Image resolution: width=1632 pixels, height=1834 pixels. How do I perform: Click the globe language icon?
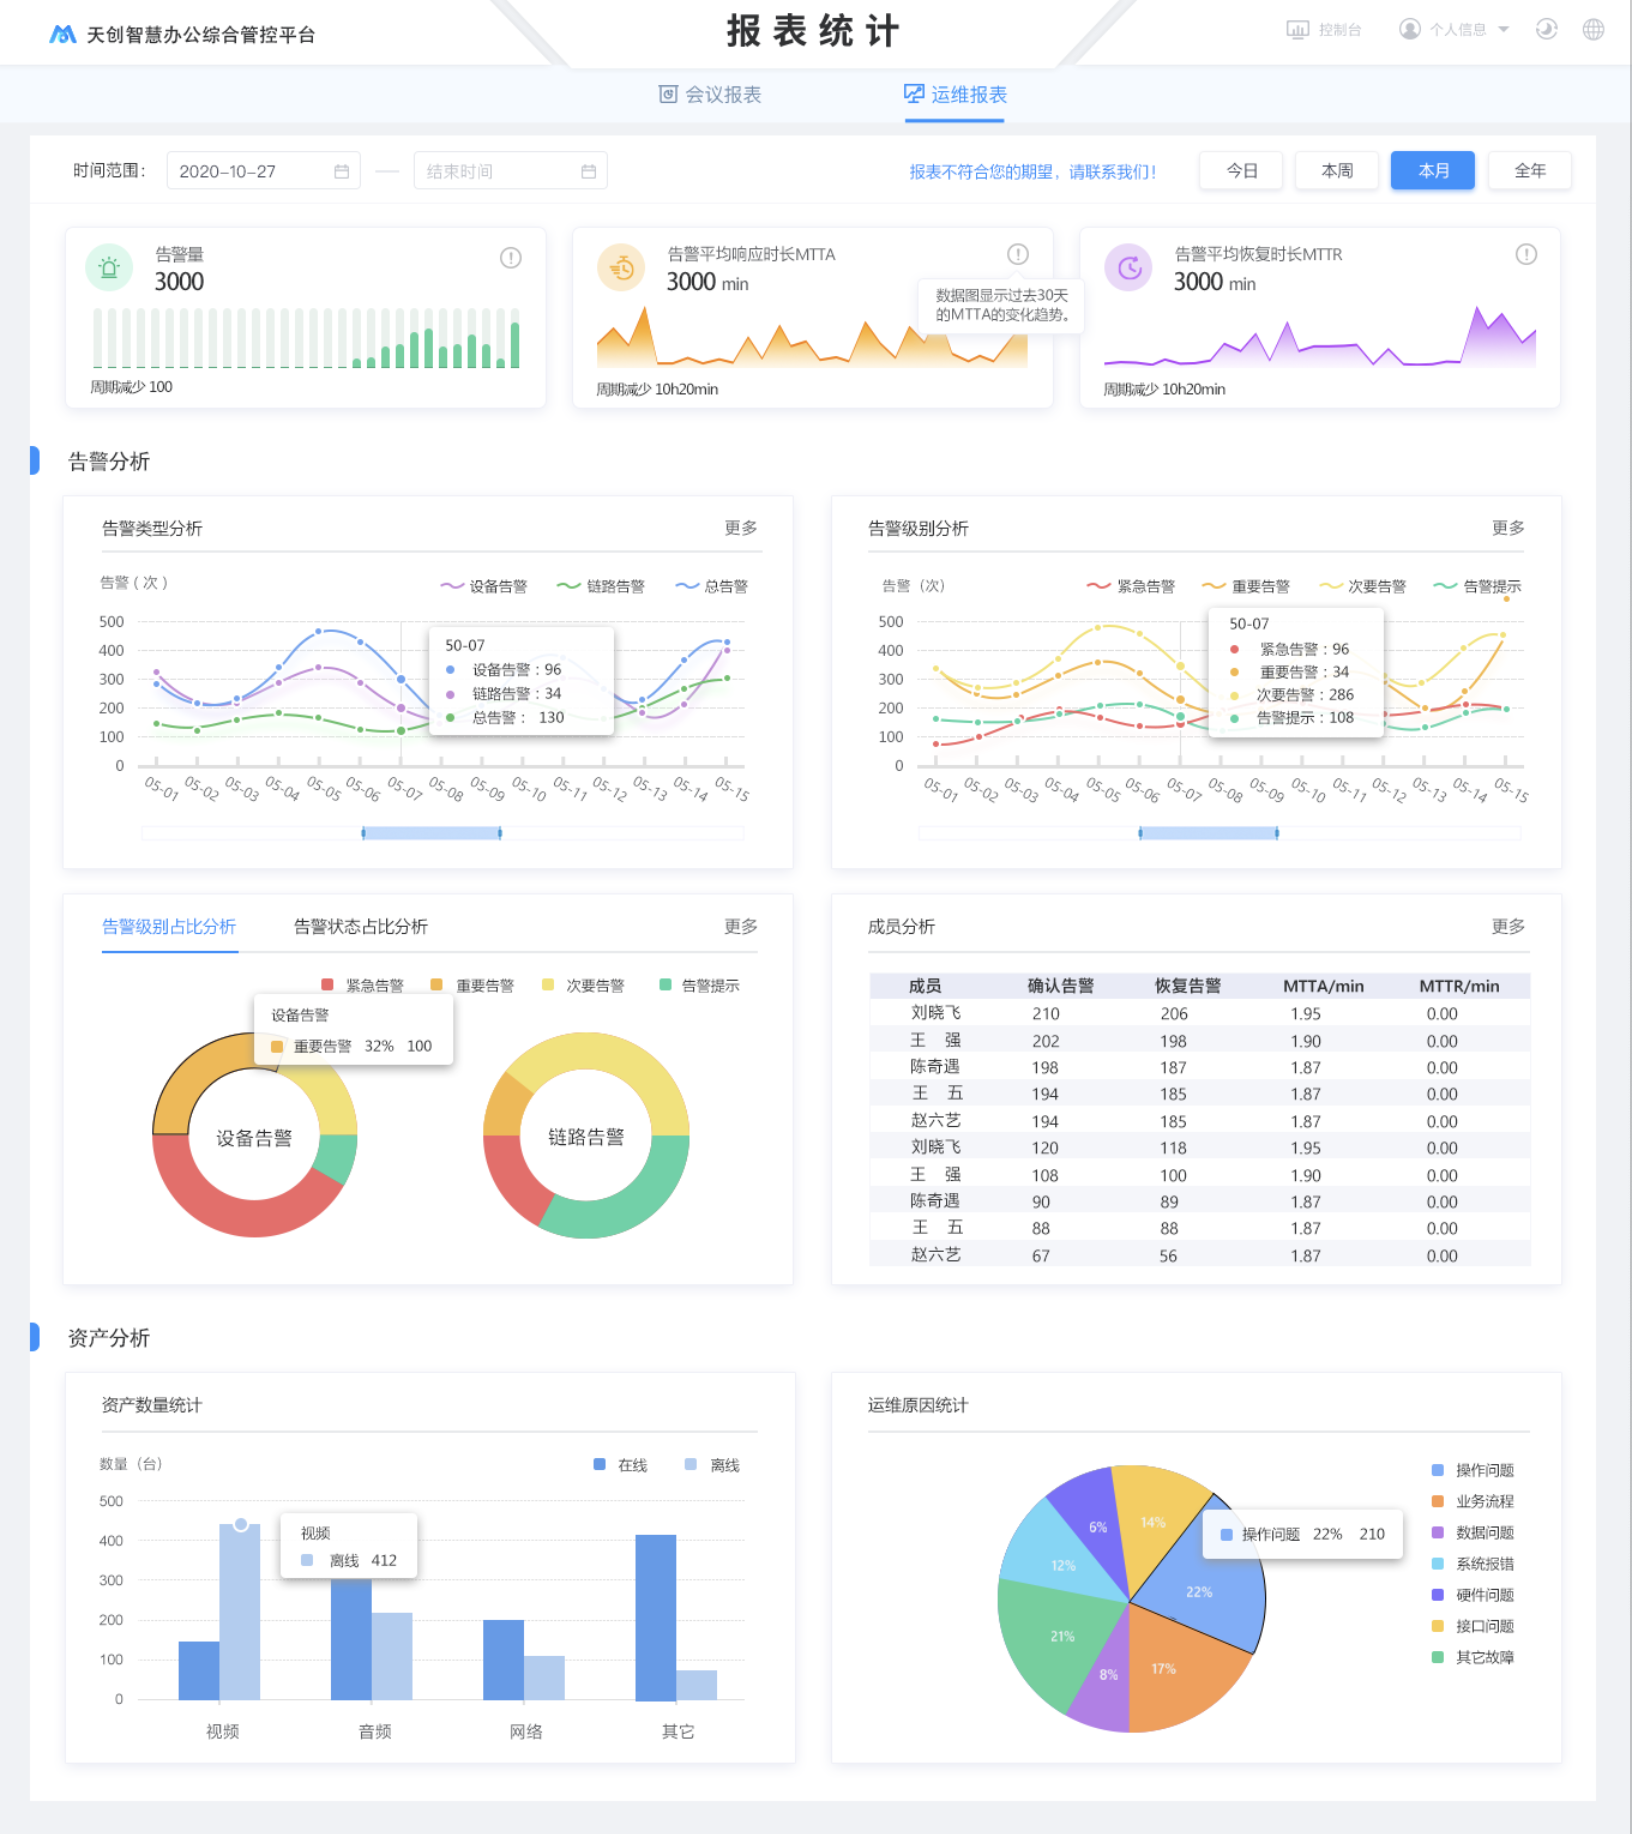point(1593,30)
